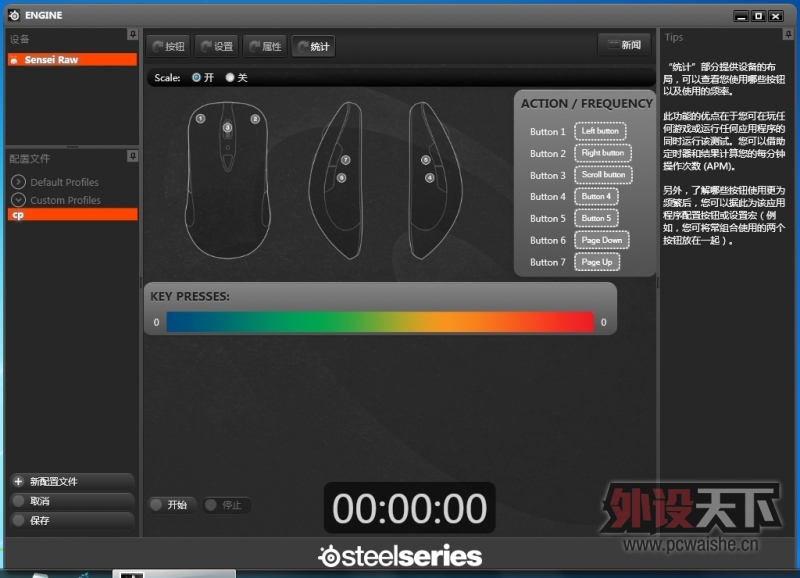
Task: Open the 按钮 (Buttons) tab
Action: click(x=168, y=46)
